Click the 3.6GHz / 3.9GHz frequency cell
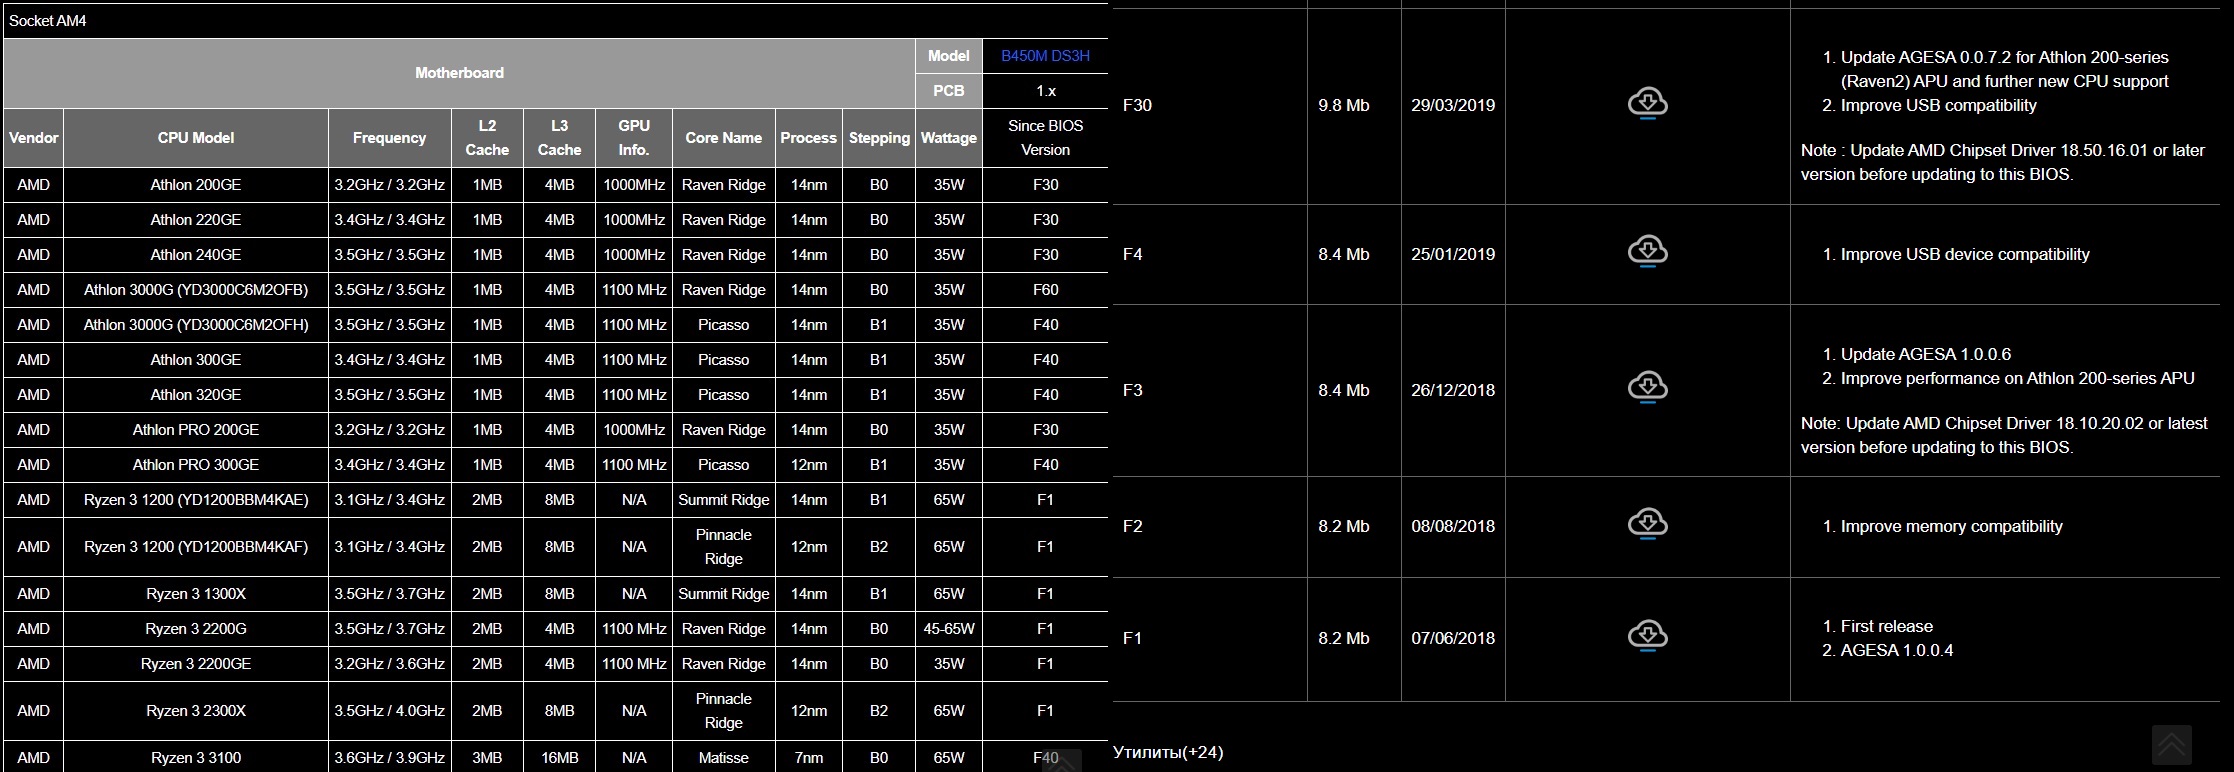This screenshot has width=2234, height=772. pyautogui.click(x=389, y=757)
